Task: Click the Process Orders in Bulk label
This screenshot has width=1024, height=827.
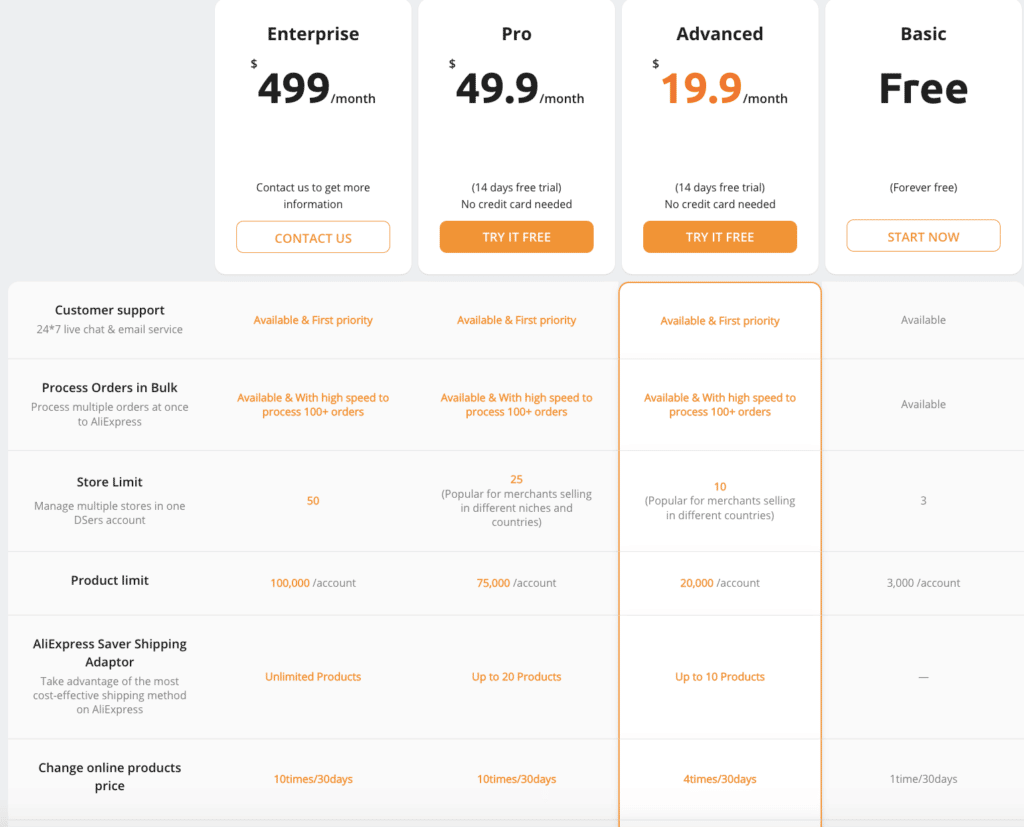Action: click(110, 388)
